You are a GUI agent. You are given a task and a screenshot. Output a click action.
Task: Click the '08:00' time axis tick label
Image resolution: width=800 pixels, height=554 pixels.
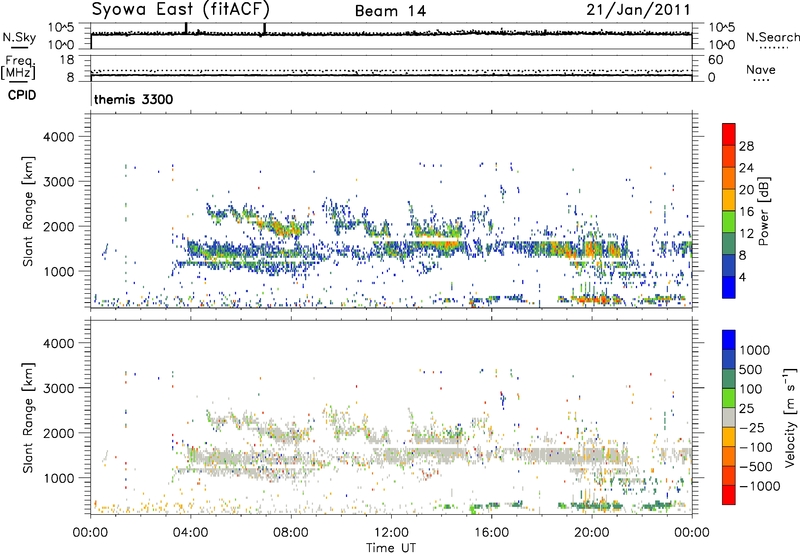pyautogui.click(x=290, y=533)
